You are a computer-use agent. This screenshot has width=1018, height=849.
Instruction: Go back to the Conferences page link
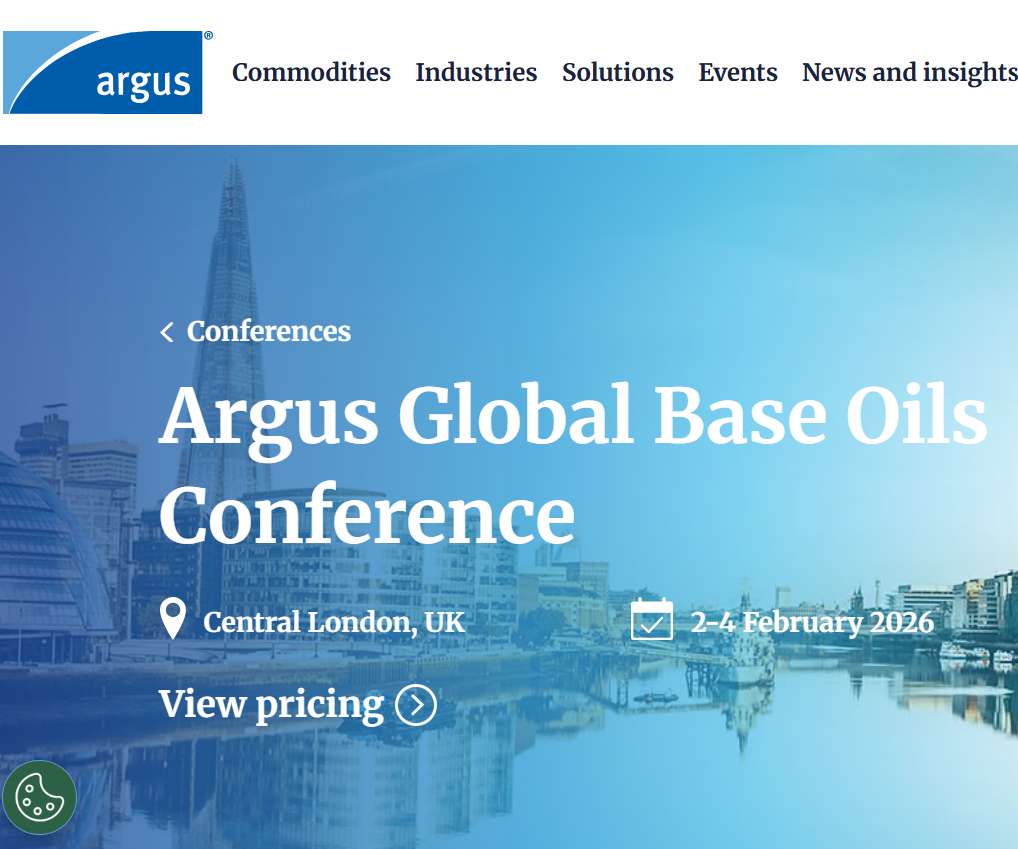point(268,332)
